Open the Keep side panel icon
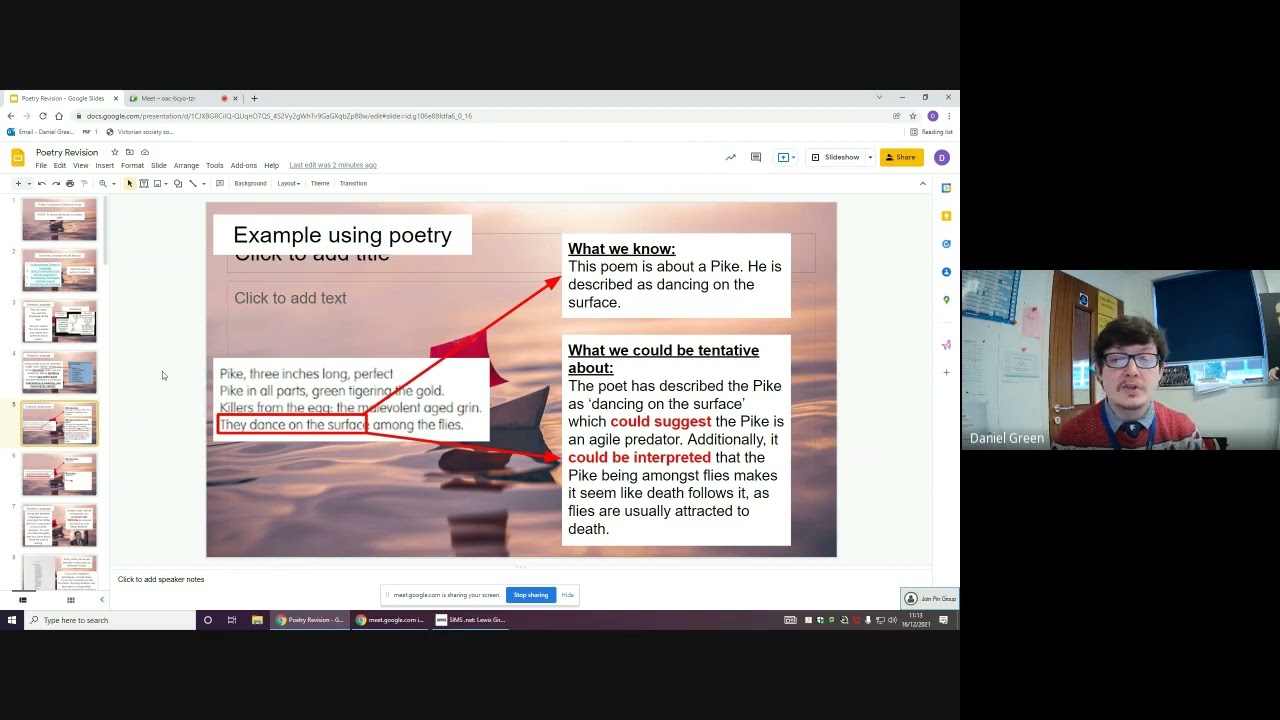1280x720 pixels. click(946, 216)
